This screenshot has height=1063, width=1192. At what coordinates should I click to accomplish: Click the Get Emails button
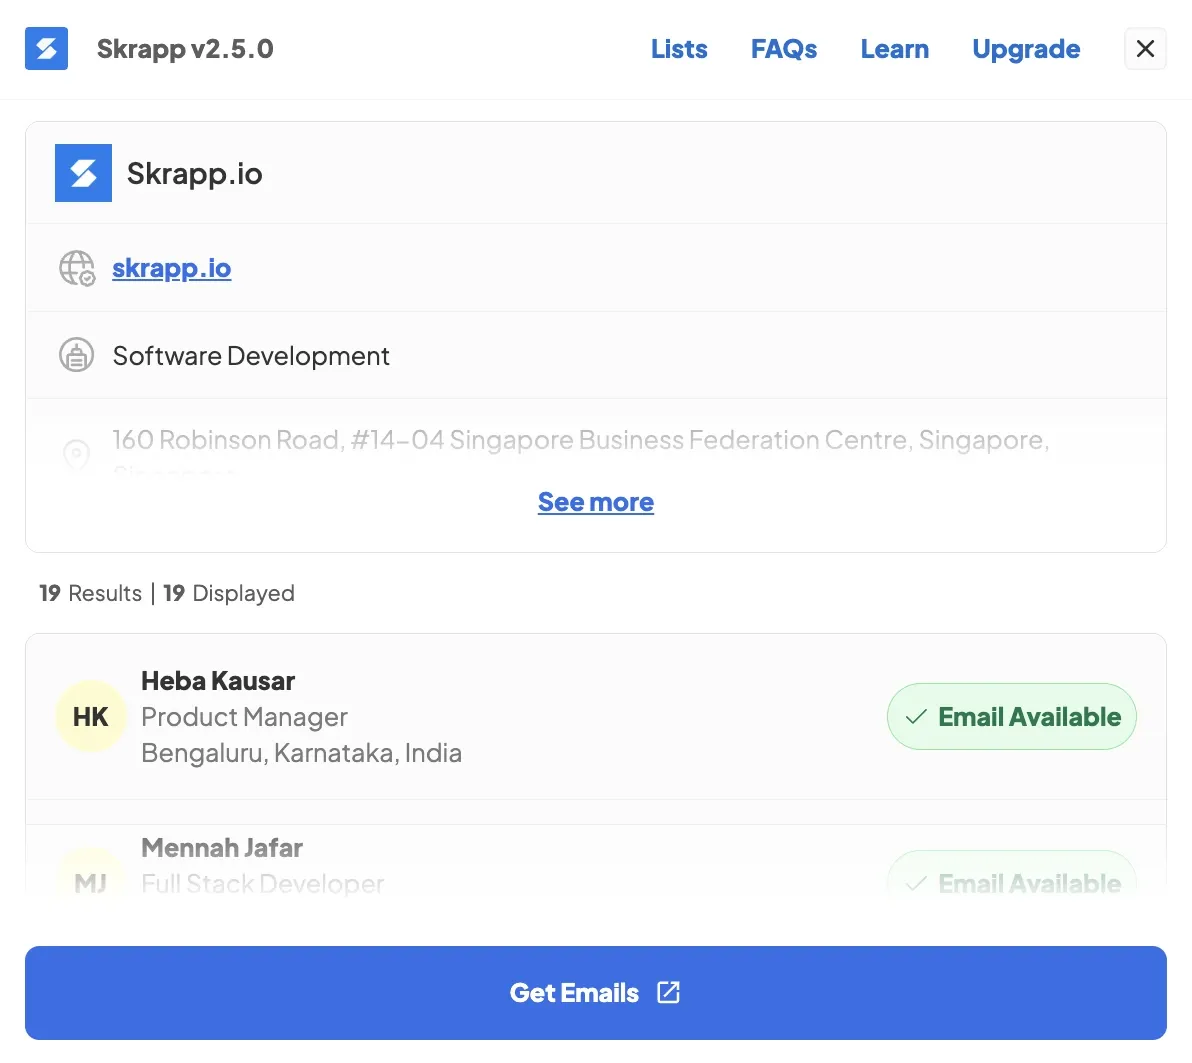[595, 992]
